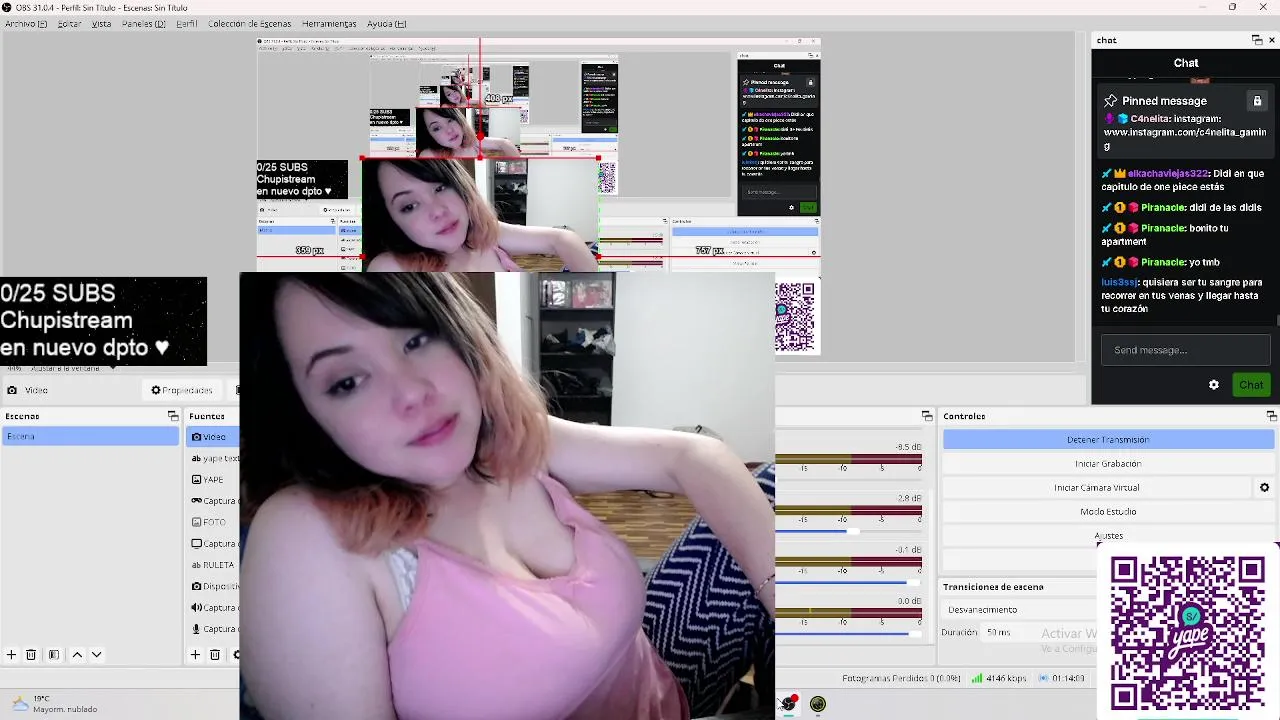Viewport: 1280px width, 720px height.
Task: Click the pin icon beside Pinned message
Action: 1110,101
